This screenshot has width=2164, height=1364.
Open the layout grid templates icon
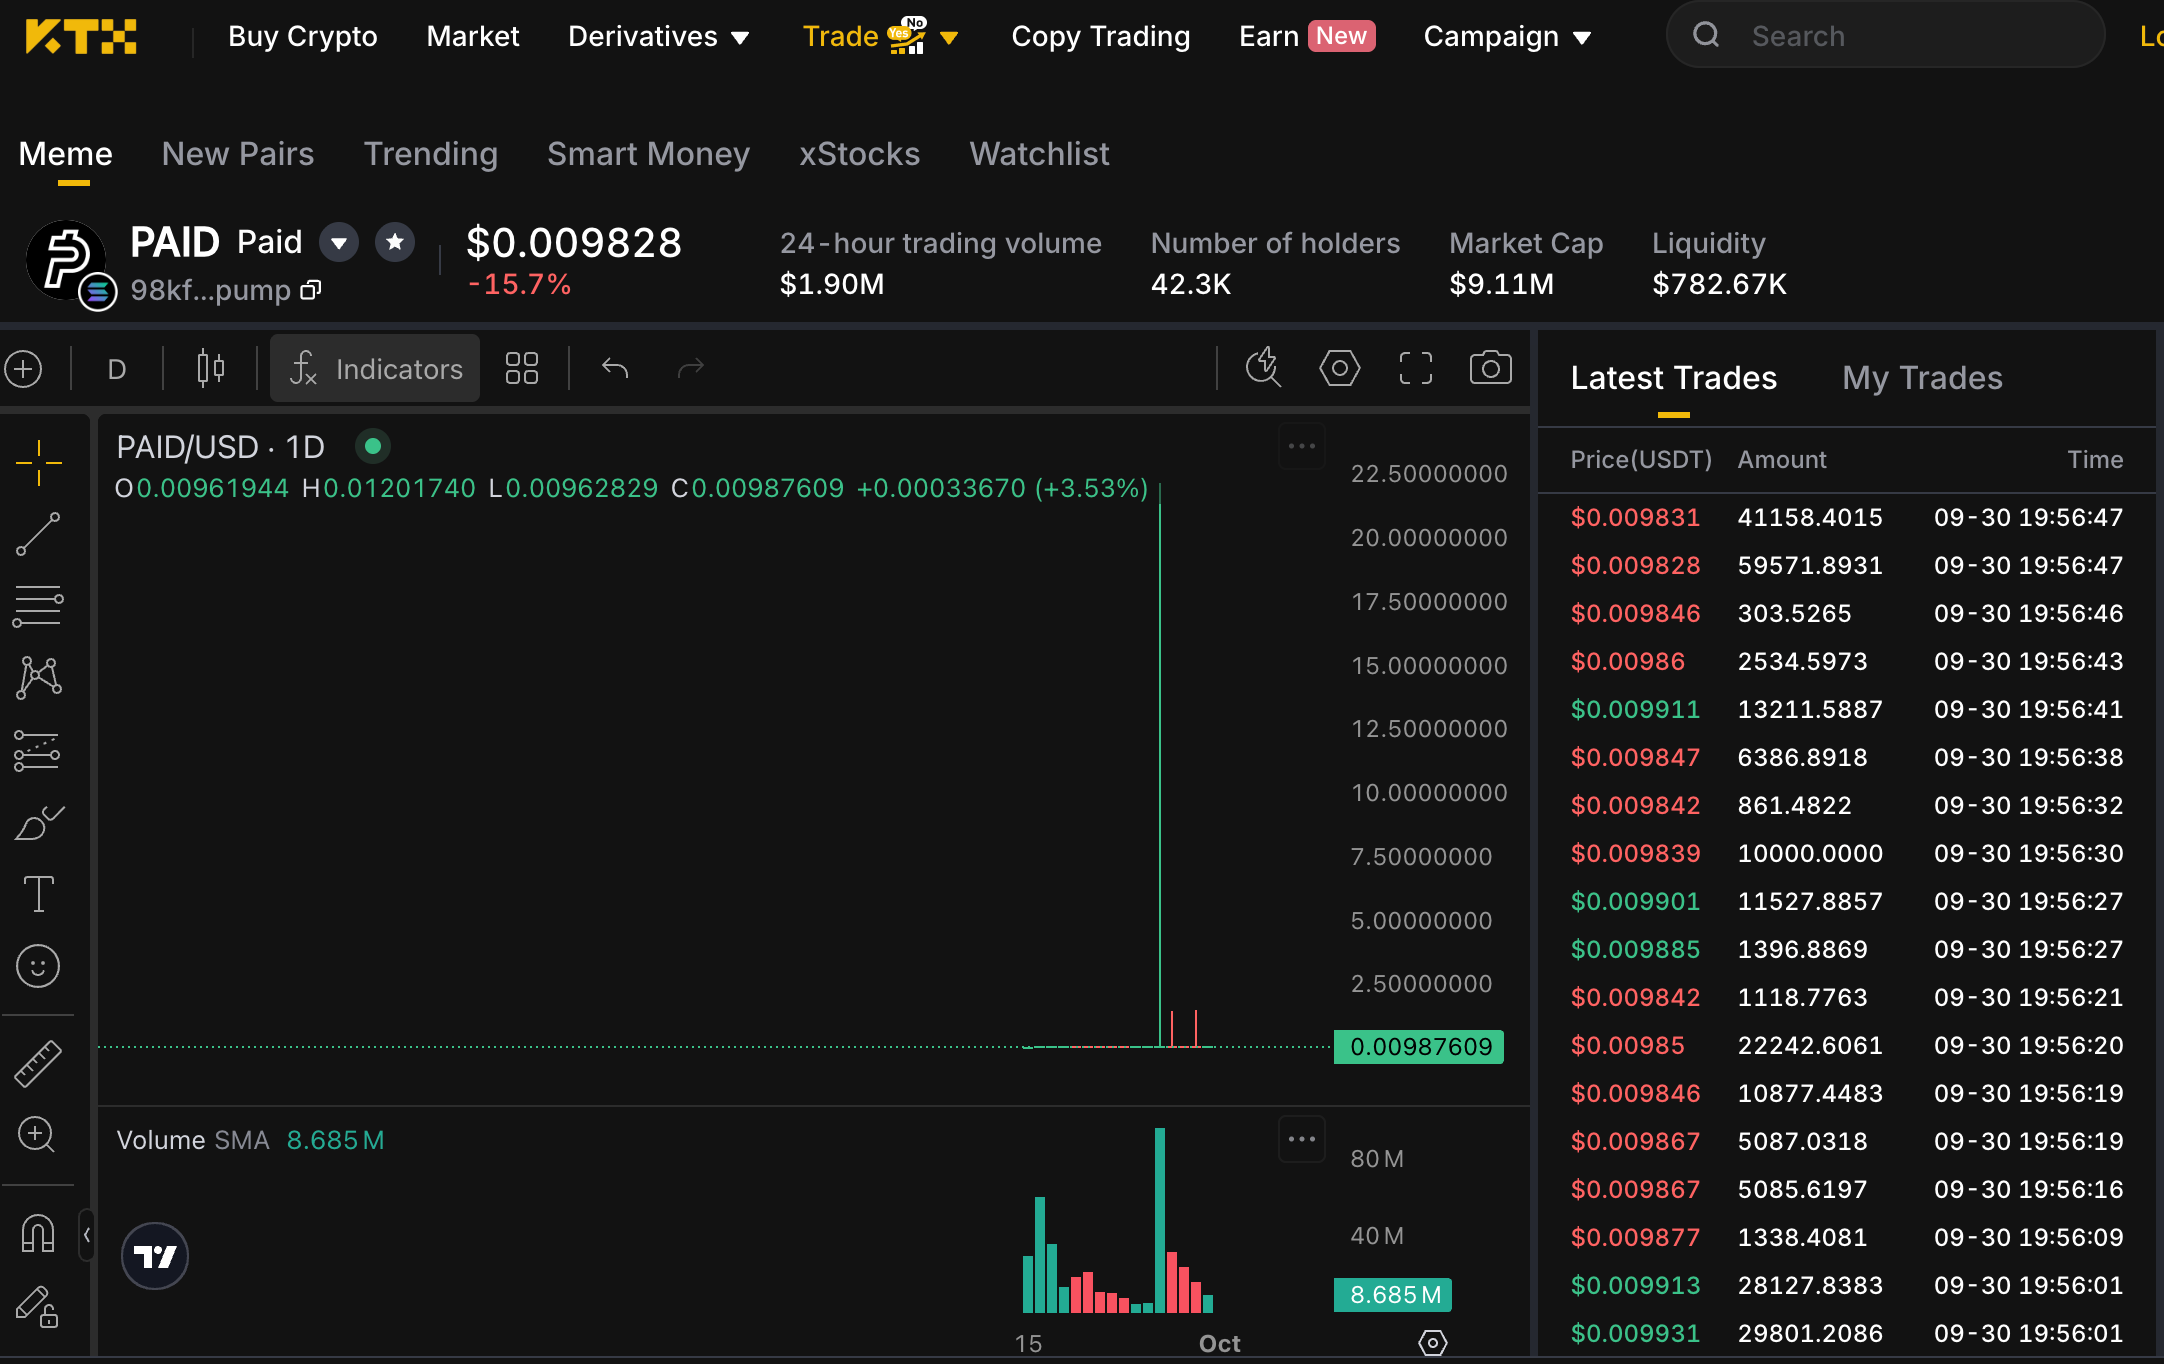pos(521,369)
